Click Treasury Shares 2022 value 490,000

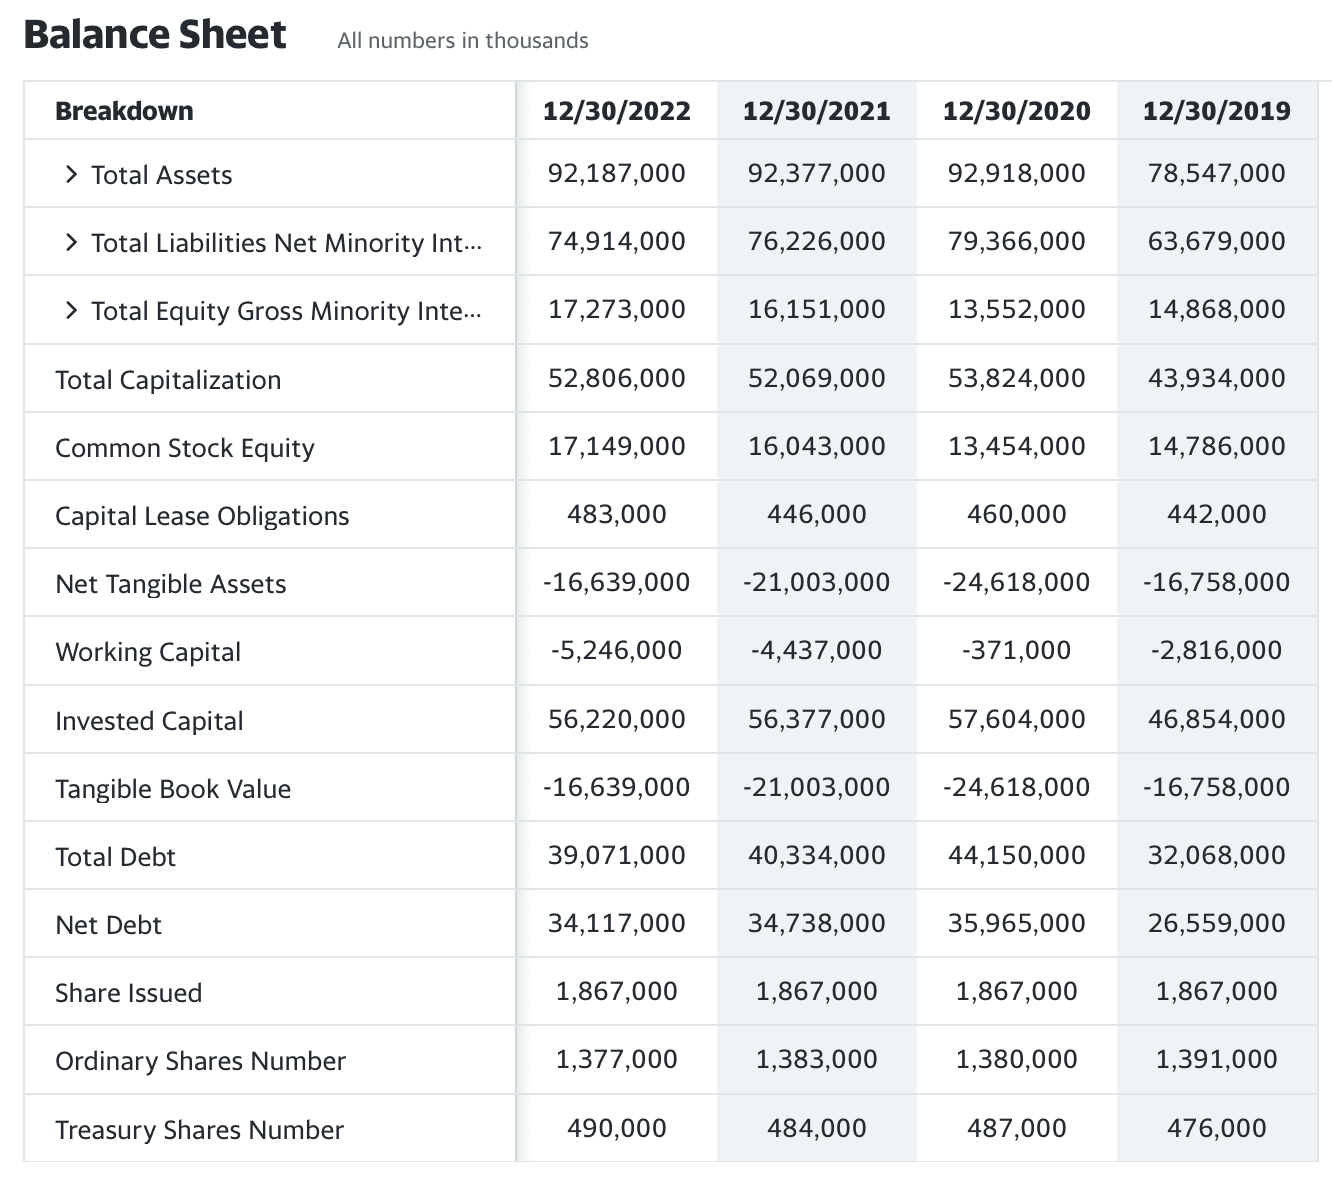617,1128
